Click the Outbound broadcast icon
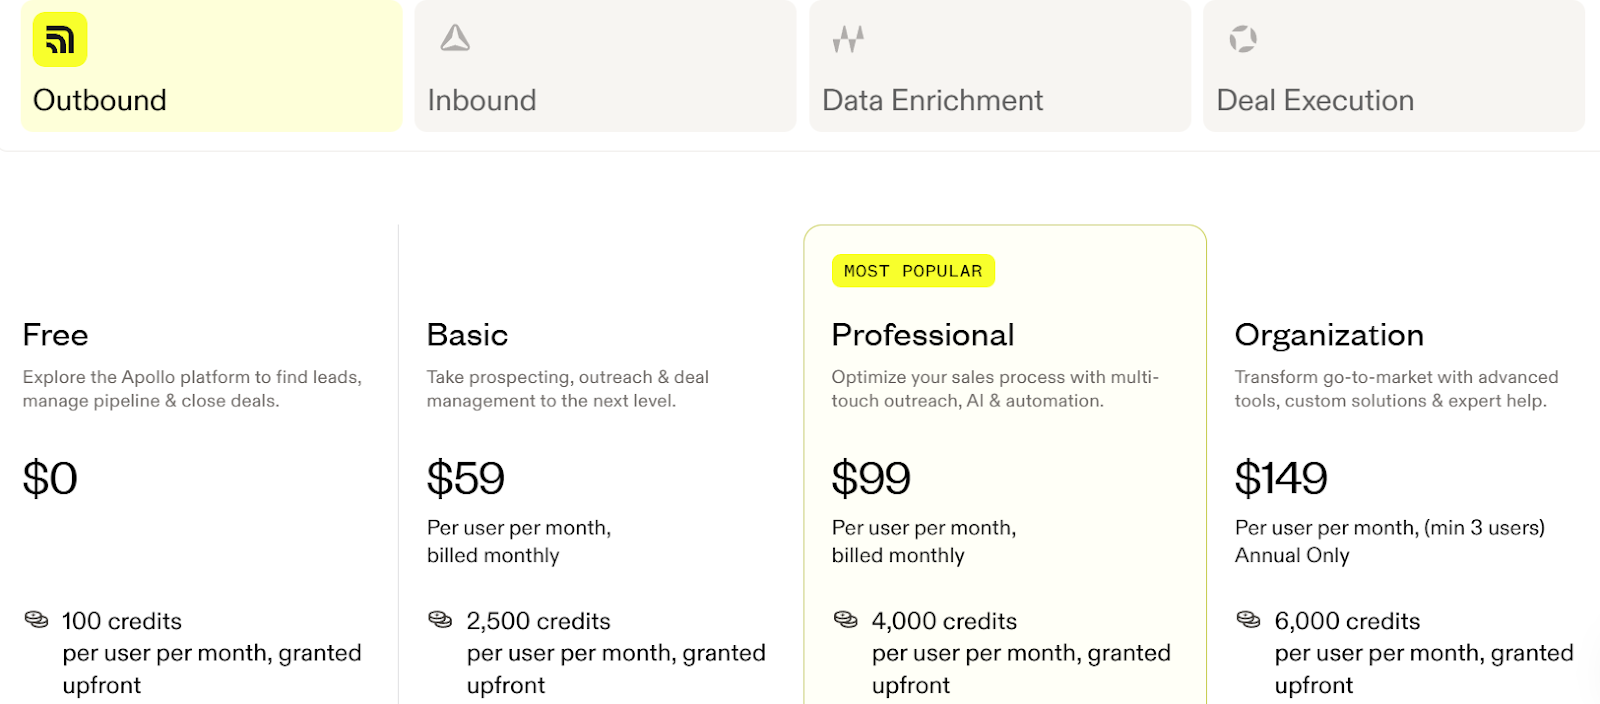This screenshot has height=704, width=1600. [x=60, y=40]
